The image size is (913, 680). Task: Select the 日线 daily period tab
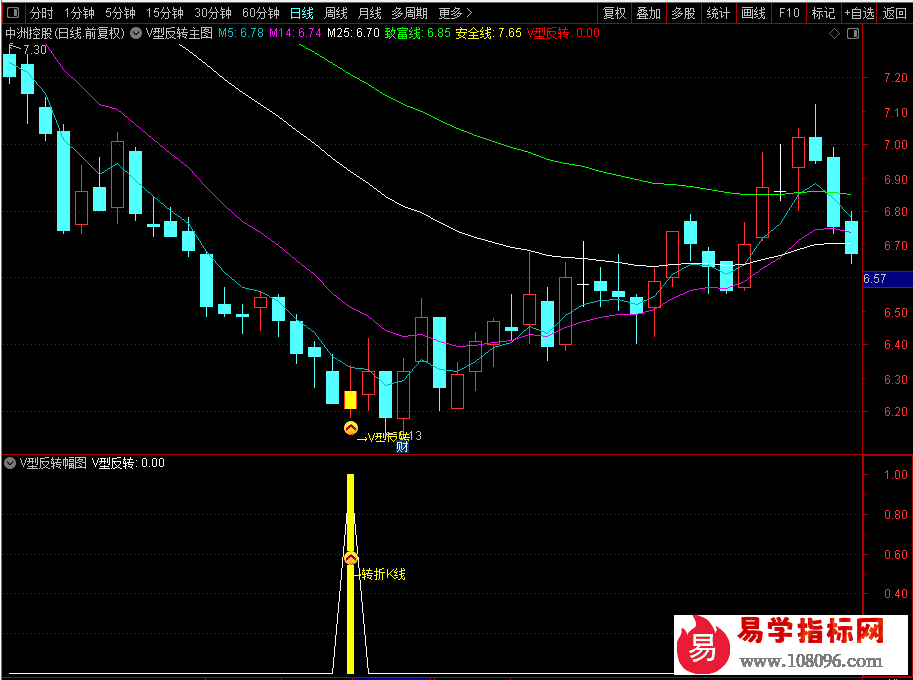pyautogui.click(x=302, y=13)
